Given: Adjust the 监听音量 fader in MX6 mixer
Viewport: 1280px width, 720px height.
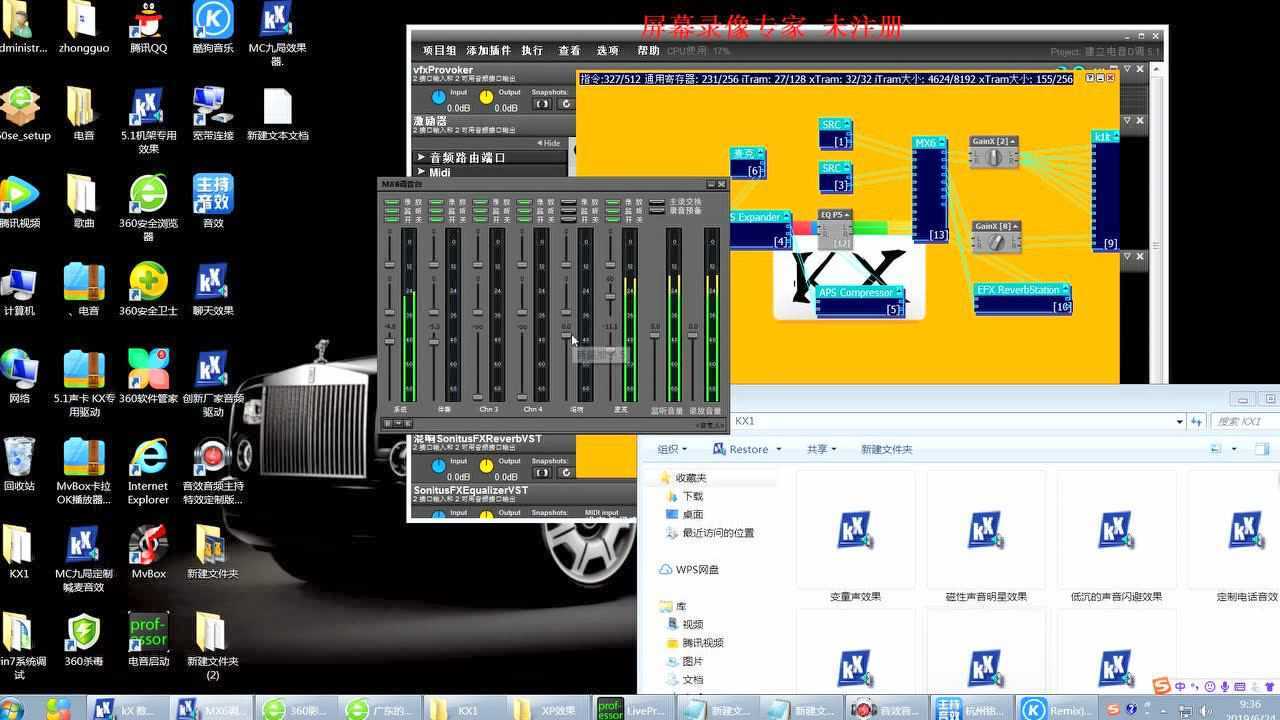Looking at the screenshot, I should [655, 335].
